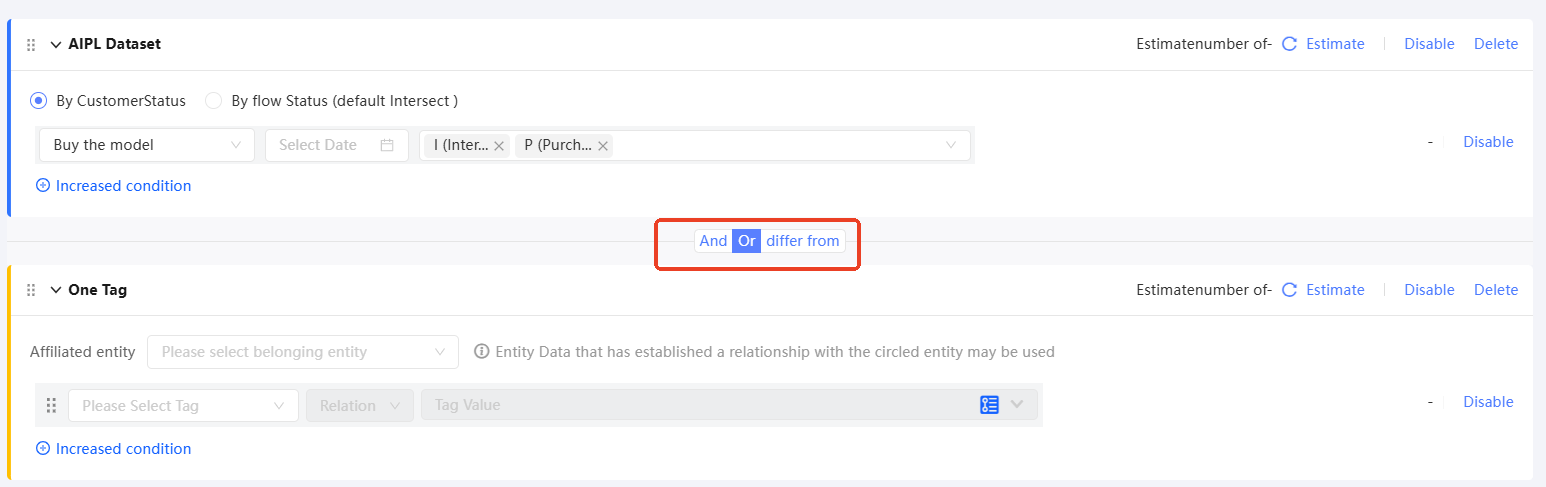Click refresh Estimate icon for One Tag
Viewport: 1546px width, 487px height.
[1289, 290]
